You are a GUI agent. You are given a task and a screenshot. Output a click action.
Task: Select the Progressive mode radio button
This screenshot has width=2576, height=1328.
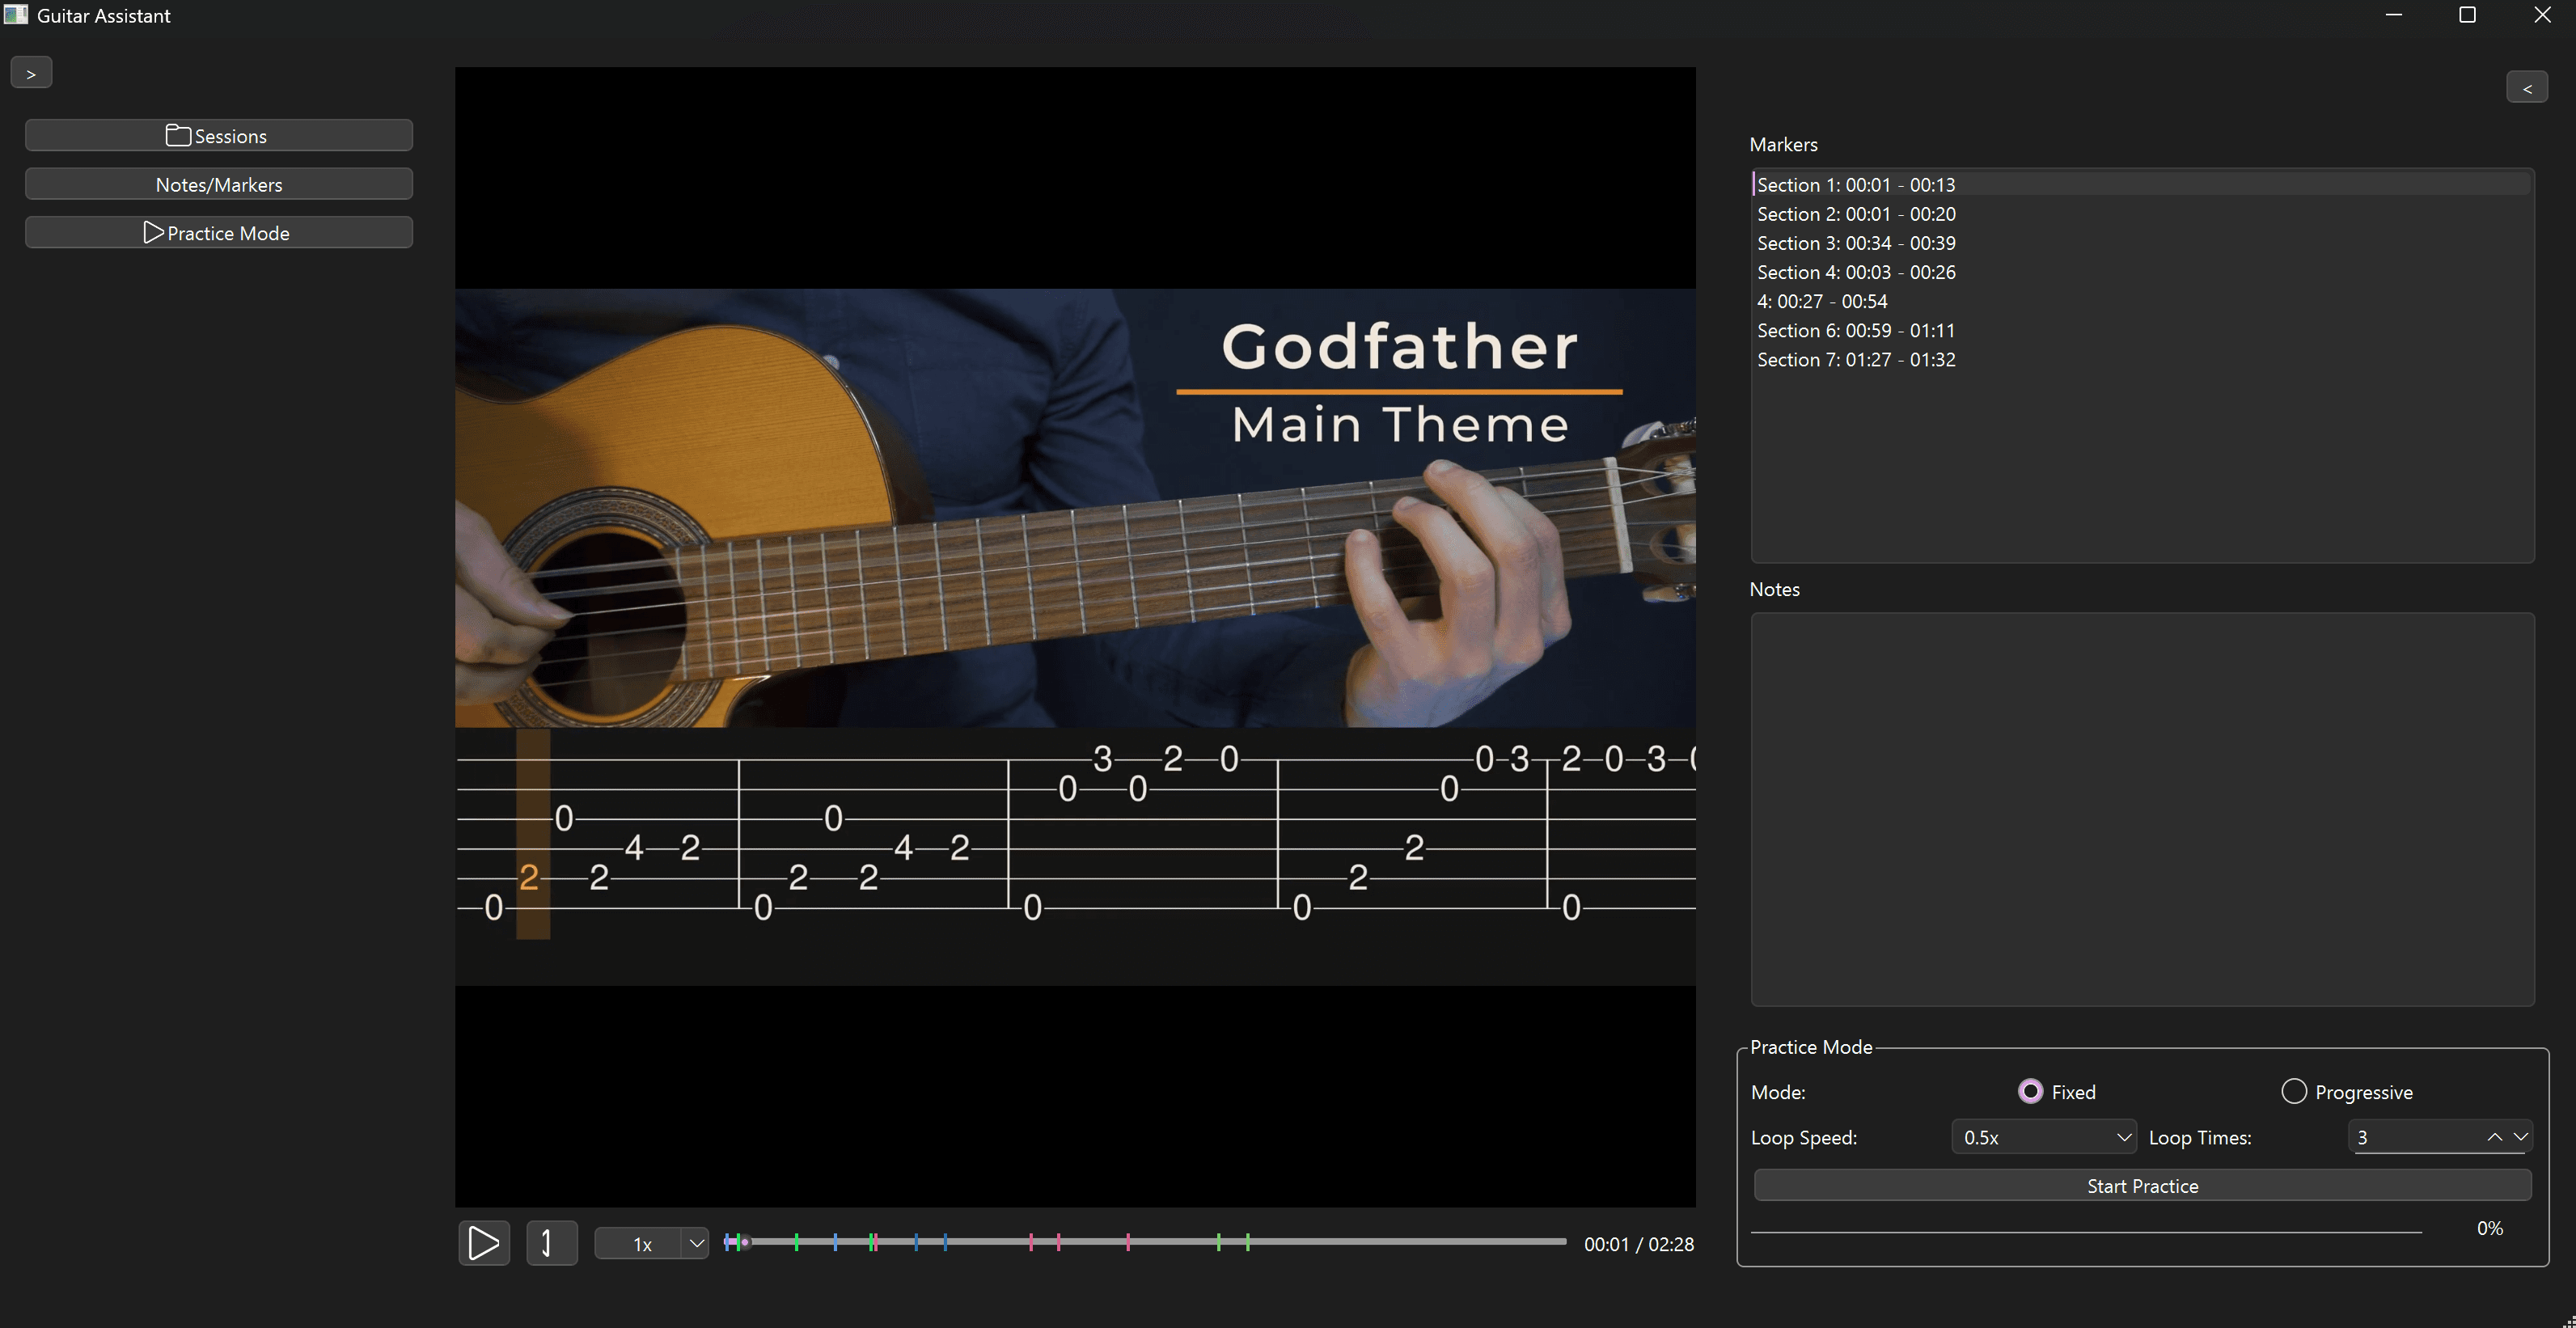2293,1091
